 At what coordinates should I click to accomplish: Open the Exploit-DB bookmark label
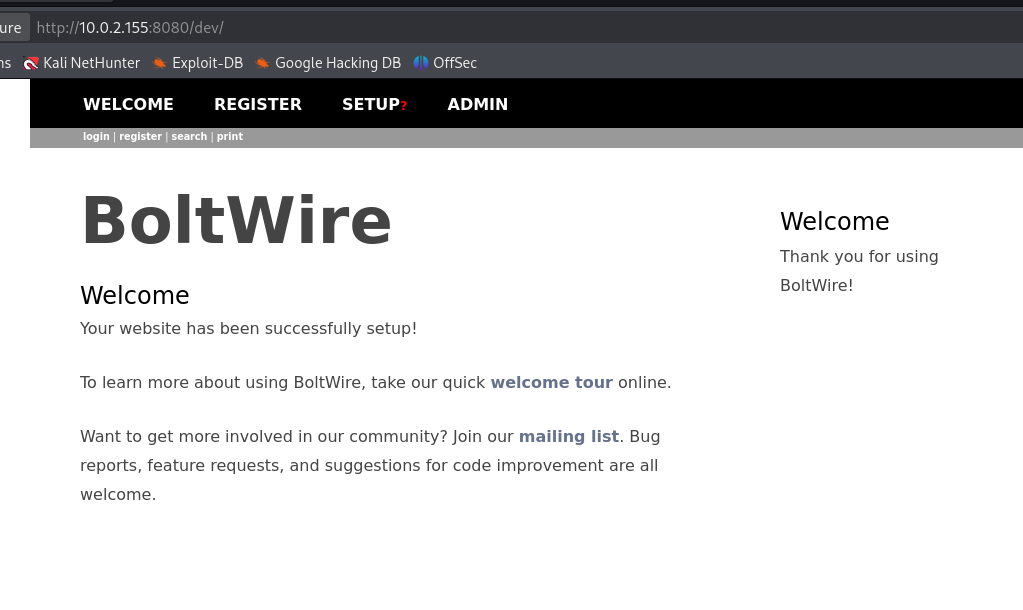tap(207, 63)
